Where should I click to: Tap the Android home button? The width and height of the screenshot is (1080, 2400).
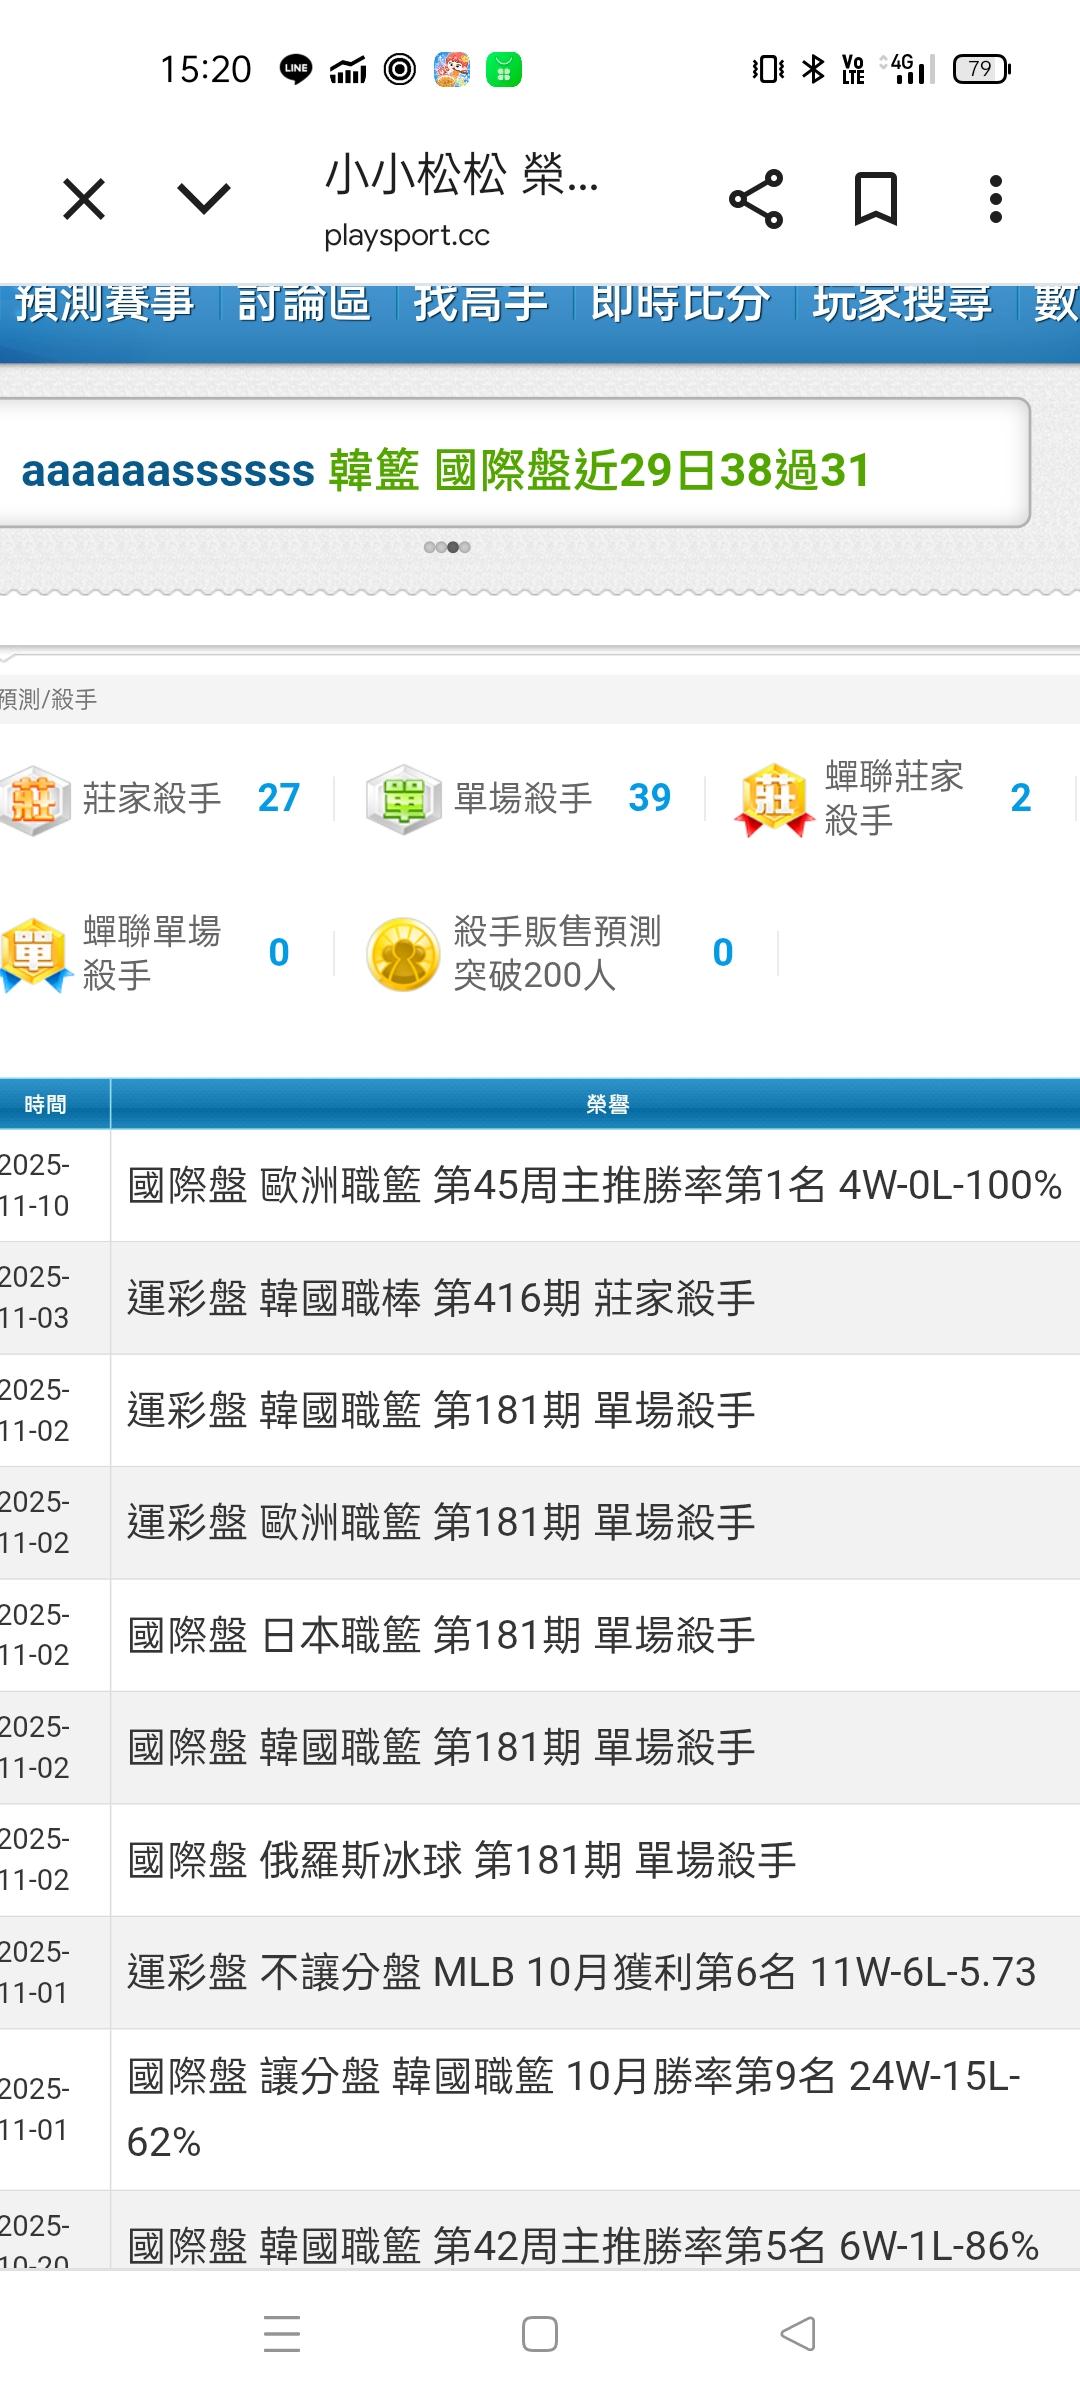tap(540, 2334)
